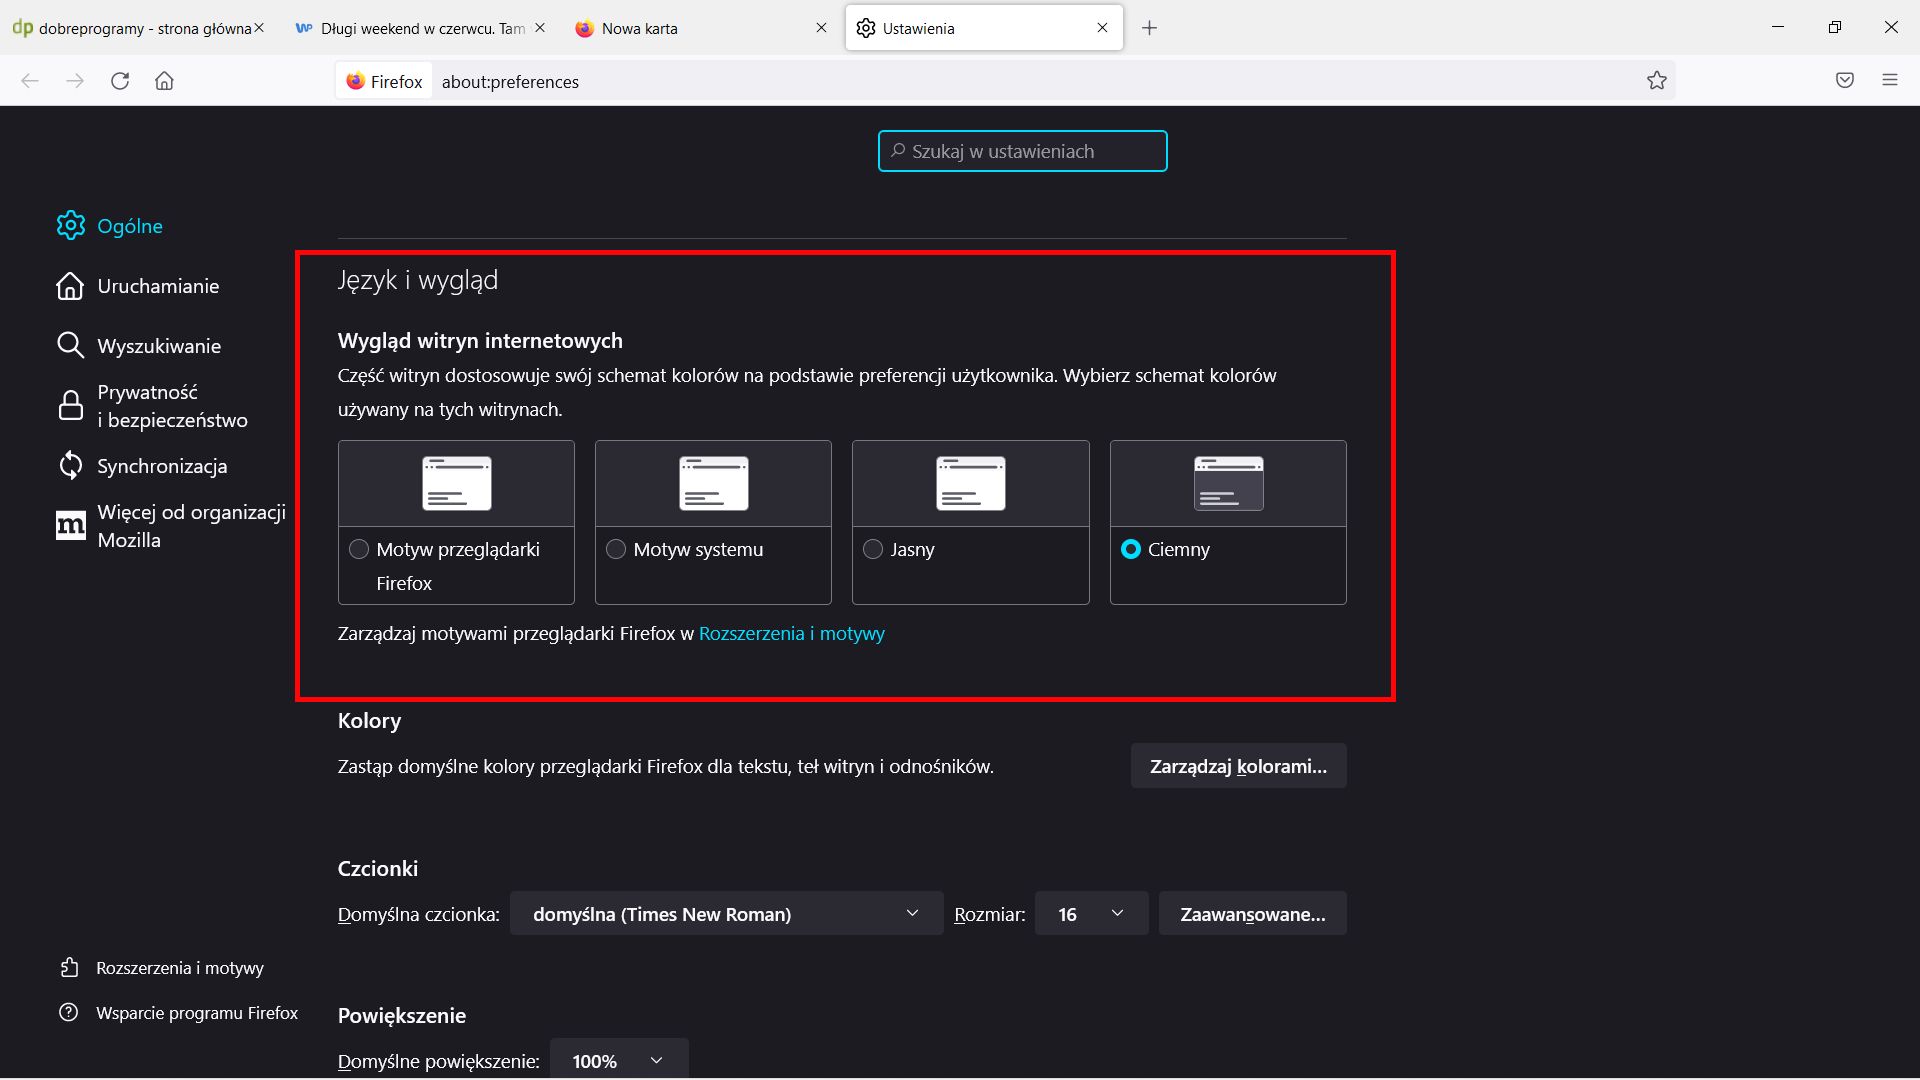Open the Prywatność i bezpieczeństwo lock icon

pyautogui.click(x=70, y=405)
